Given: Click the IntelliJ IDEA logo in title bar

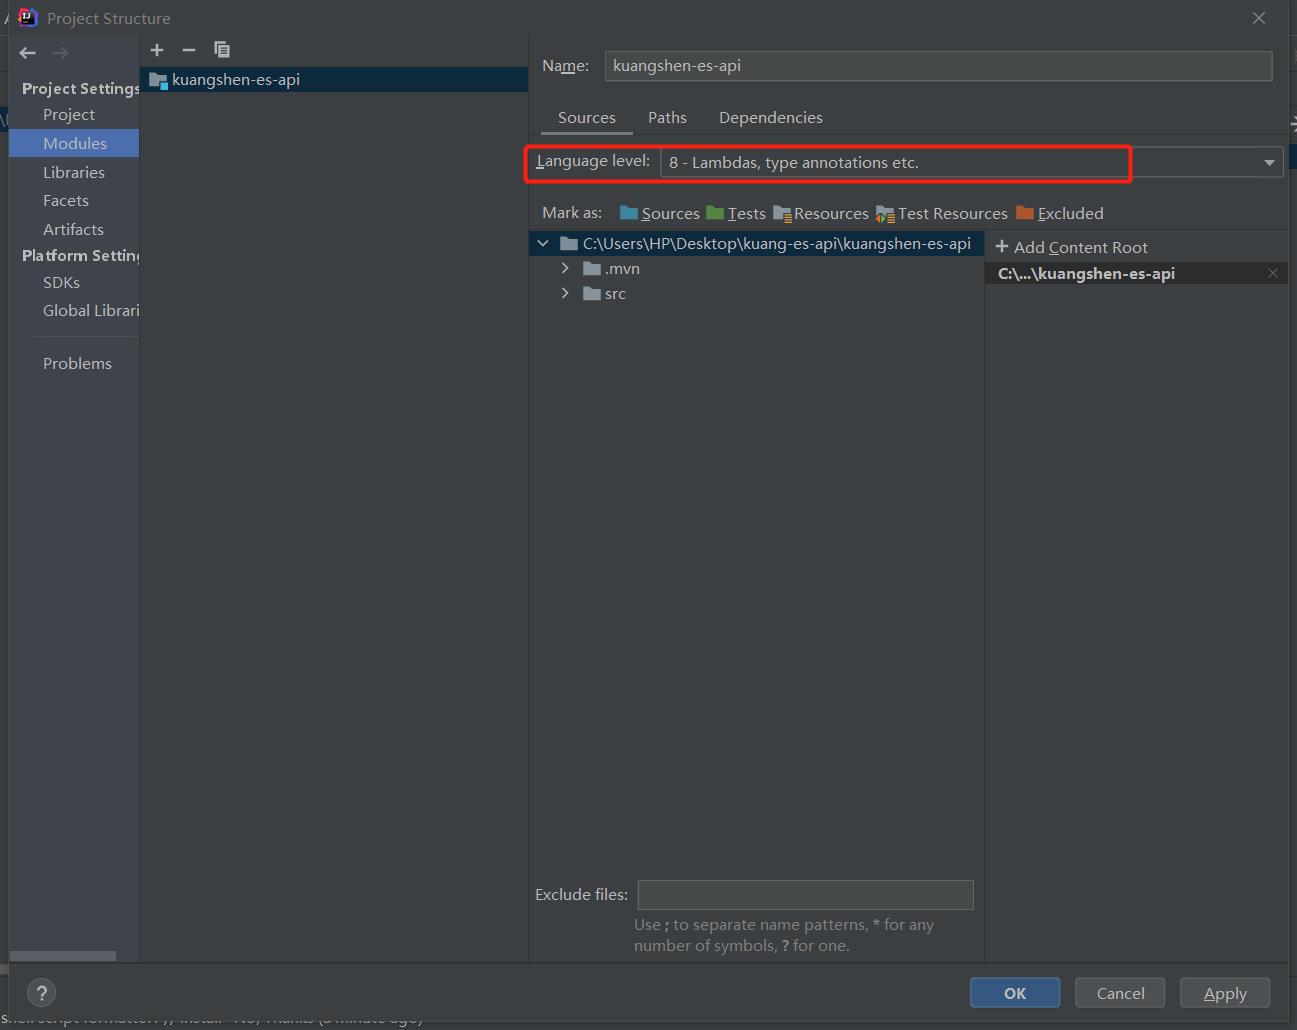Looking at the screenshot, I should point(27,18).
